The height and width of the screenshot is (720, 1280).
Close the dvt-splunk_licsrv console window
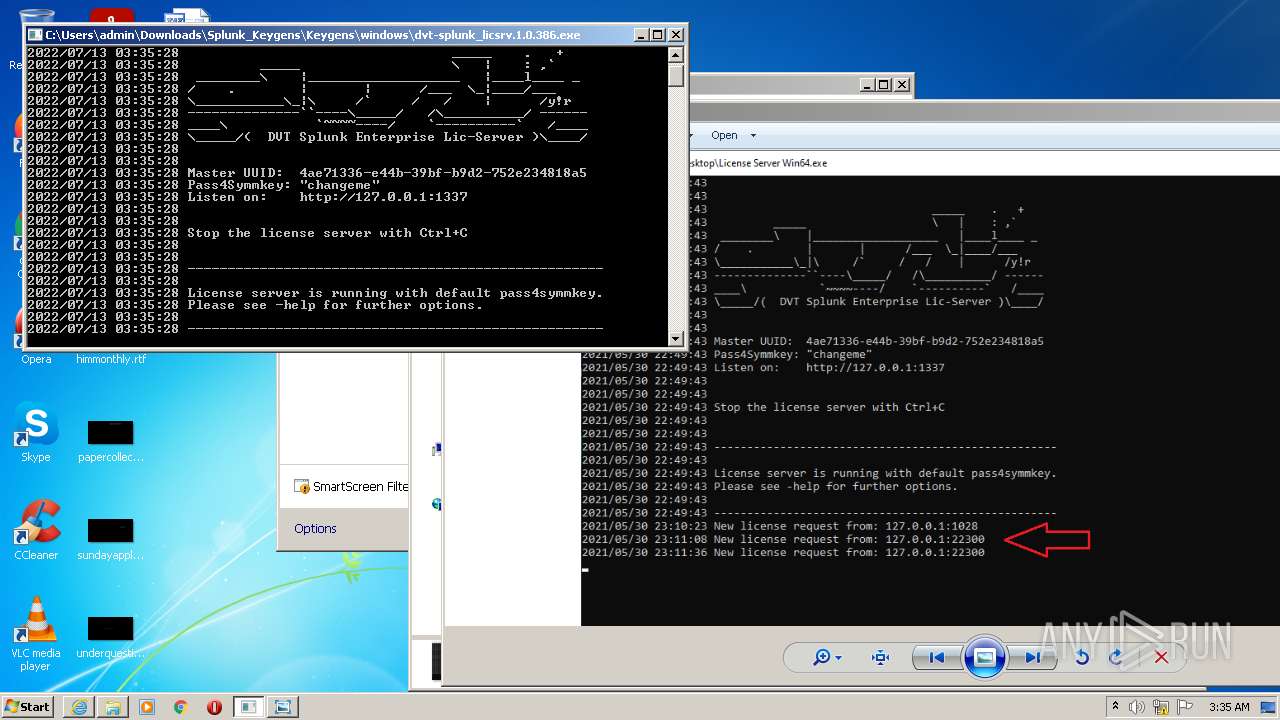click(675, 34)
